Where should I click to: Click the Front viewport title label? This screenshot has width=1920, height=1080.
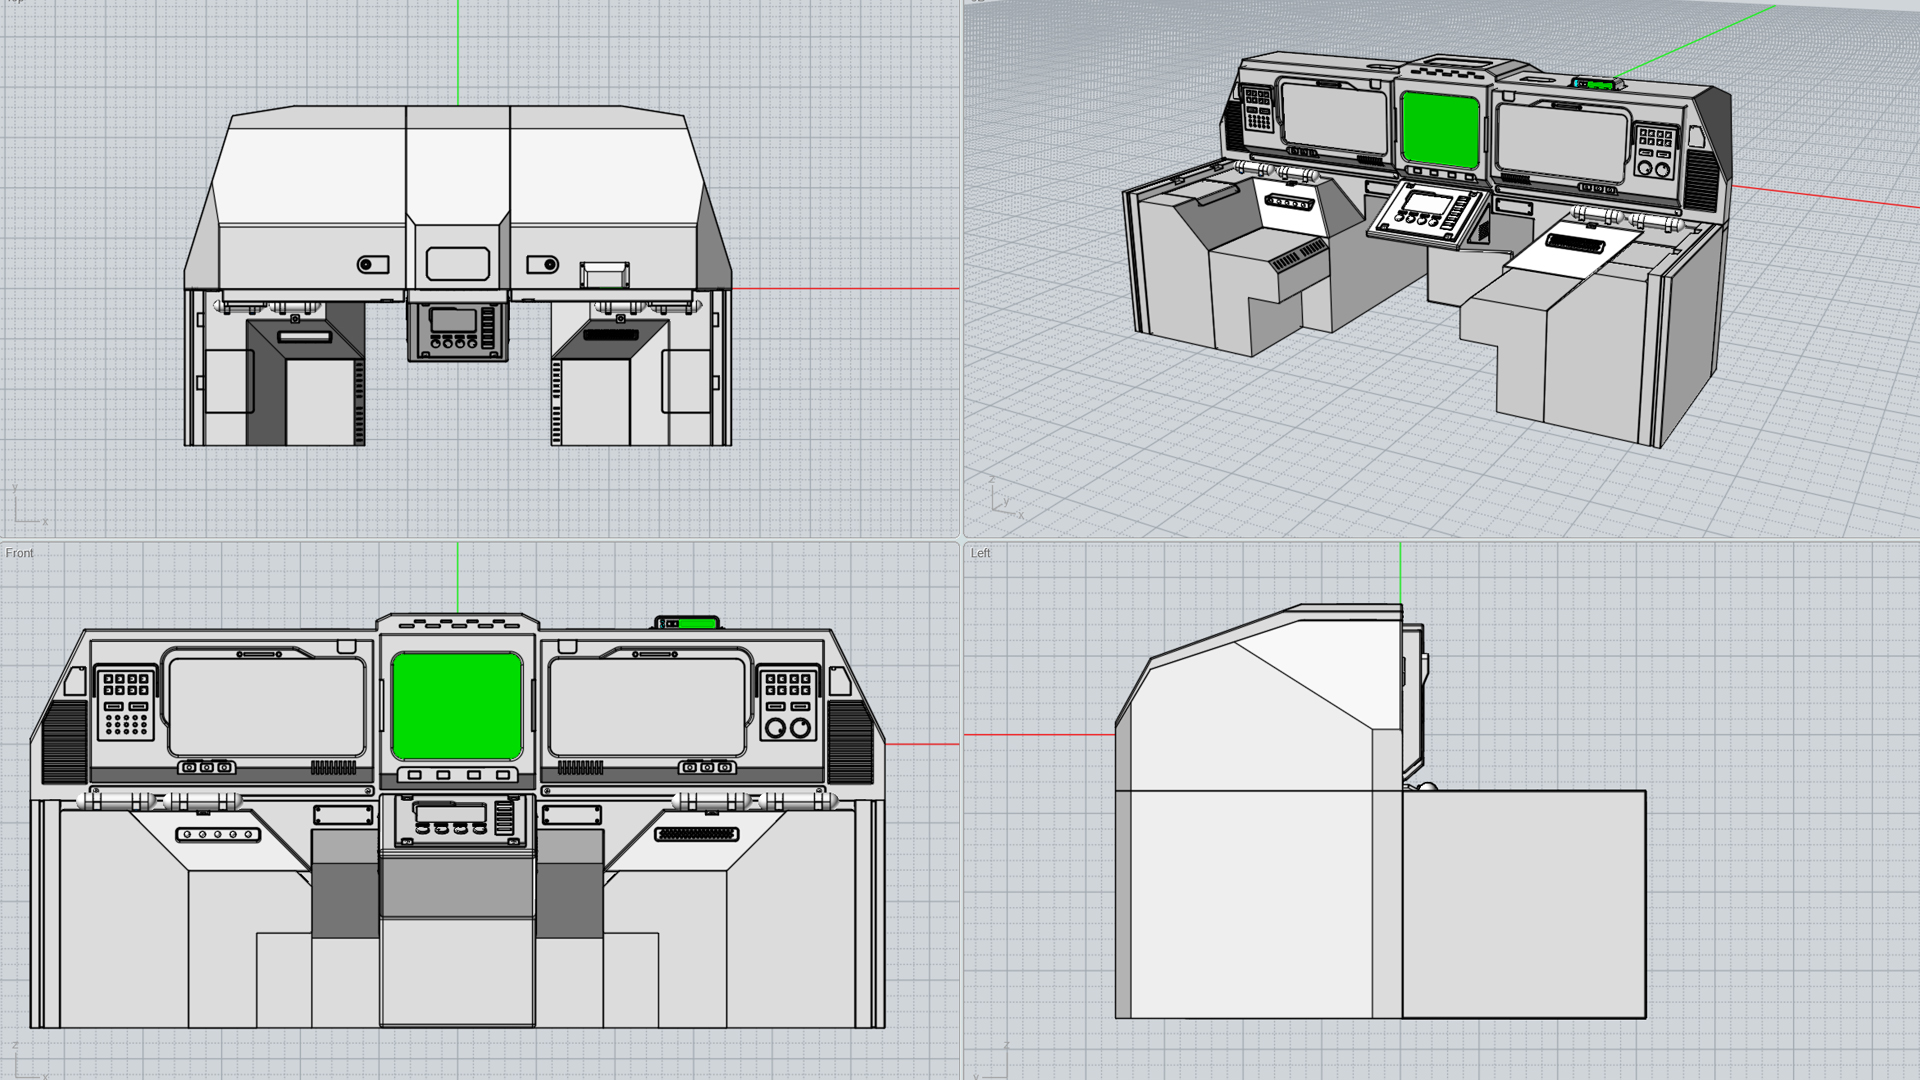coord(19,553)
